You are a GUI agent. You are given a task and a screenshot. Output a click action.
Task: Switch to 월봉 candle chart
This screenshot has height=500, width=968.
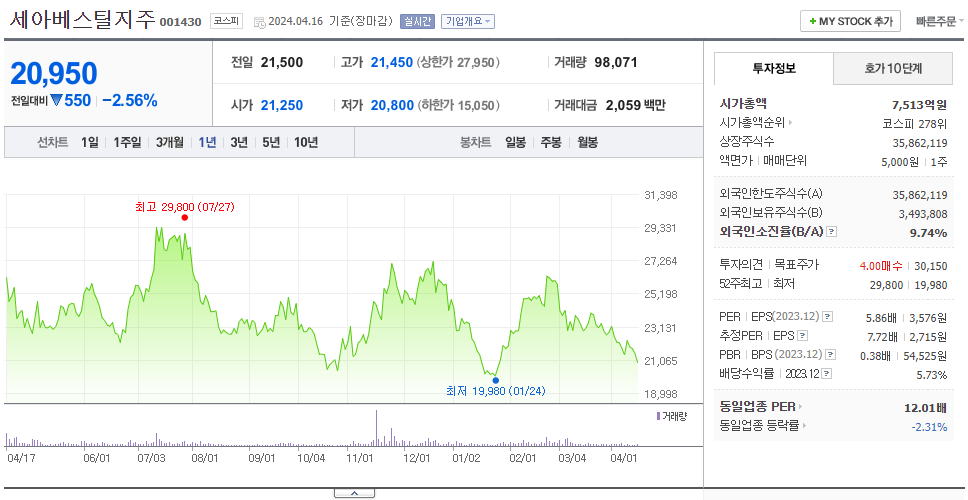(x=588, y=143)
